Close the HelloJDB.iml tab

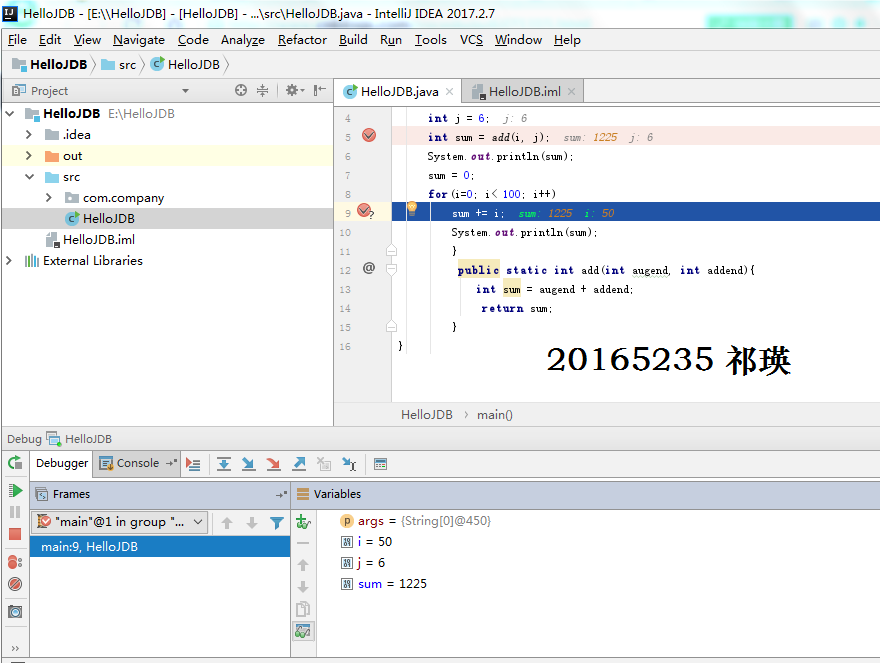coord(571,92)
